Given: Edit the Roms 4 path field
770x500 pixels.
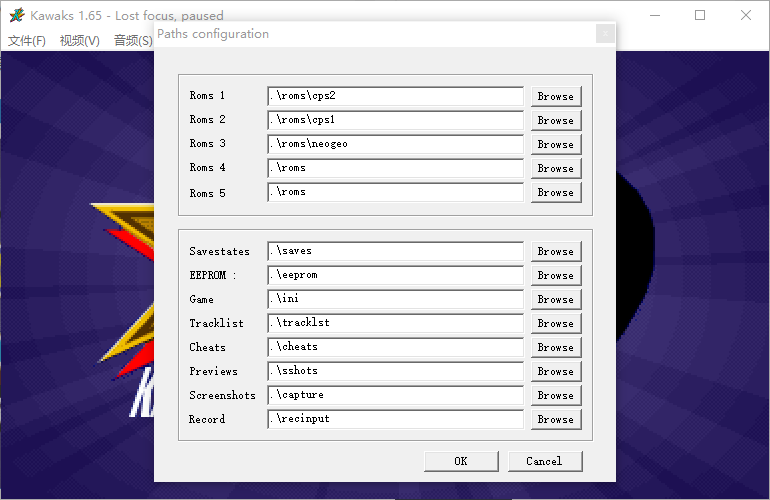Looking at the screenshot, I should pyautogui.click(x=395, y=168).
